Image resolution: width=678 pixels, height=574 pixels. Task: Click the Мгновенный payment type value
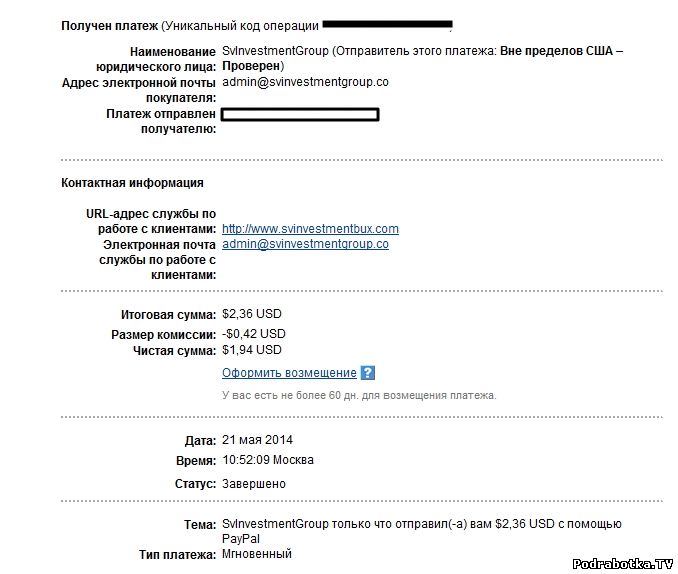click(x=256, y=554)
